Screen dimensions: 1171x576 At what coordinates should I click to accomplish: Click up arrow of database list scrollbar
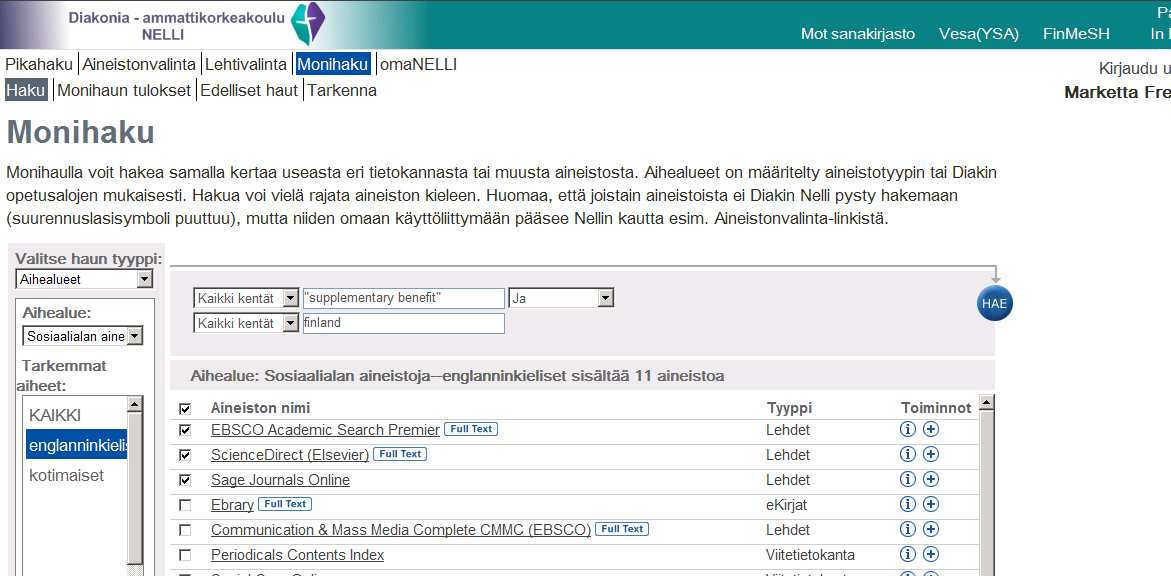click(987, 403)
